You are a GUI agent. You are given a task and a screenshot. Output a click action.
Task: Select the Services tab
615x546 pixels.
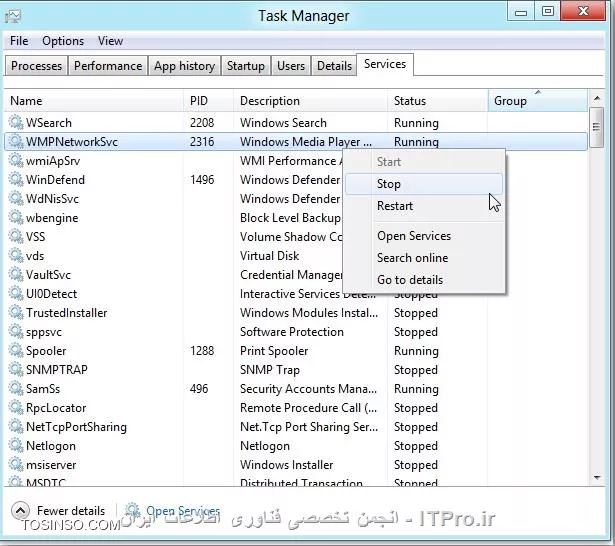tap(385, 64)
